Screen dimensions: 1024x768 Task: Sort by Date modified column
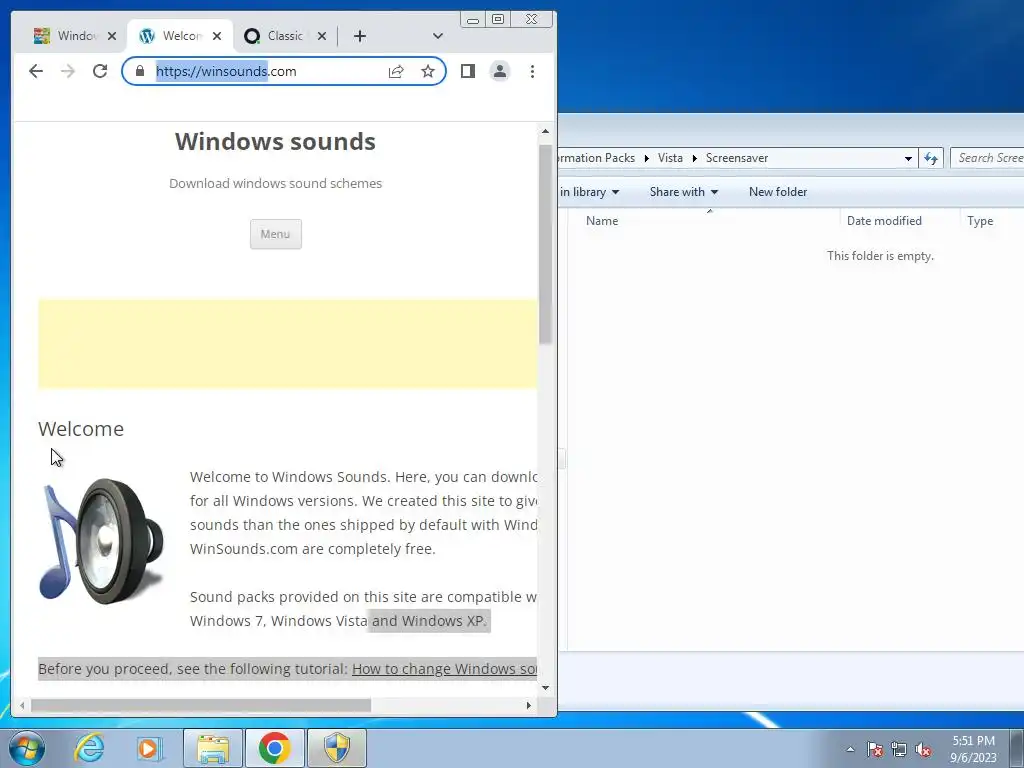[x=899, y=221]
